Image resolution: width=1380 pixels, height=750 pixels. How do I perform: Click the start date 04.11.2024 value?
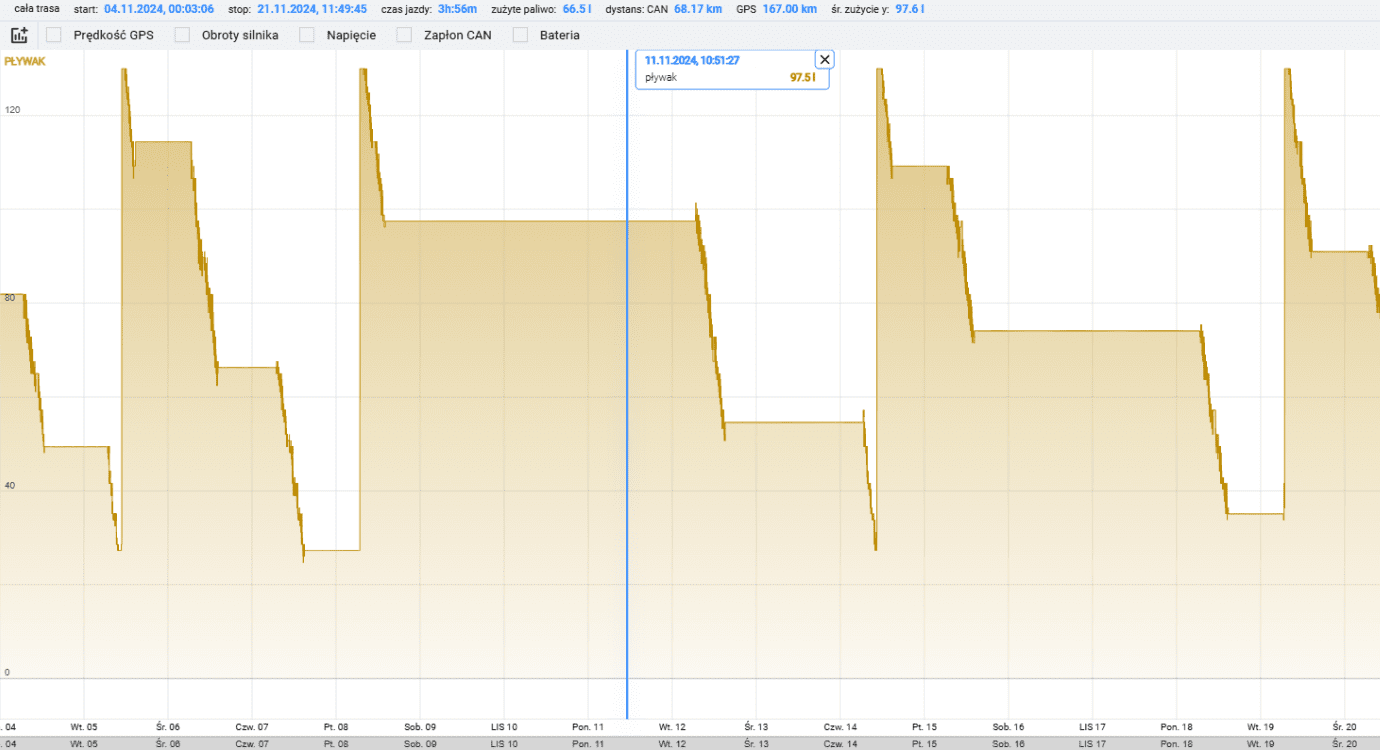(159, 9)
